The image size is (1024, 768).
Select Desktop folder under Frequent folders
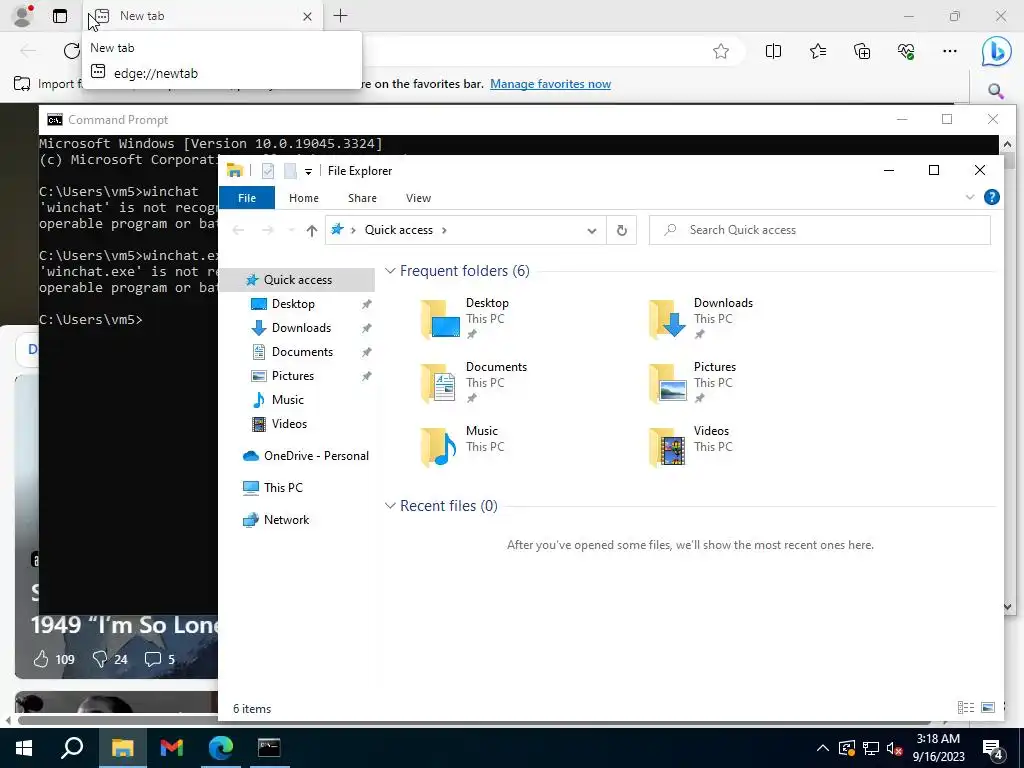[465, 319]
